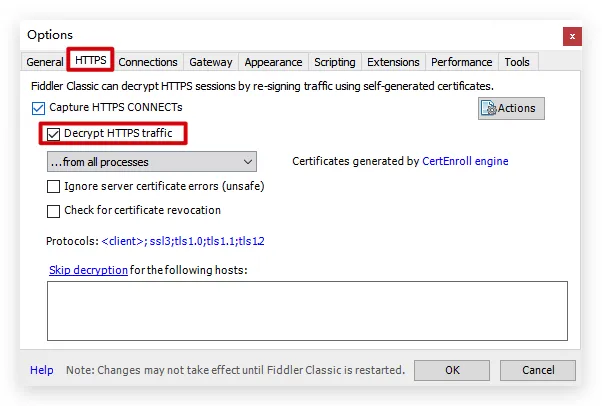Enable Ignore server certificate errors checkbox
Screen dimensions: 602x406
click(53, 187)
